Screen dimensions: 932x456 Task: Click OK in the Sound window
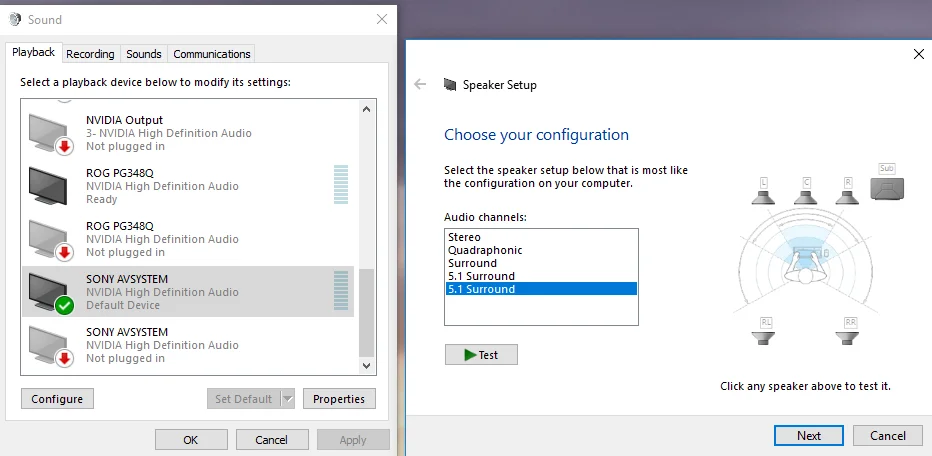point(191,440)
